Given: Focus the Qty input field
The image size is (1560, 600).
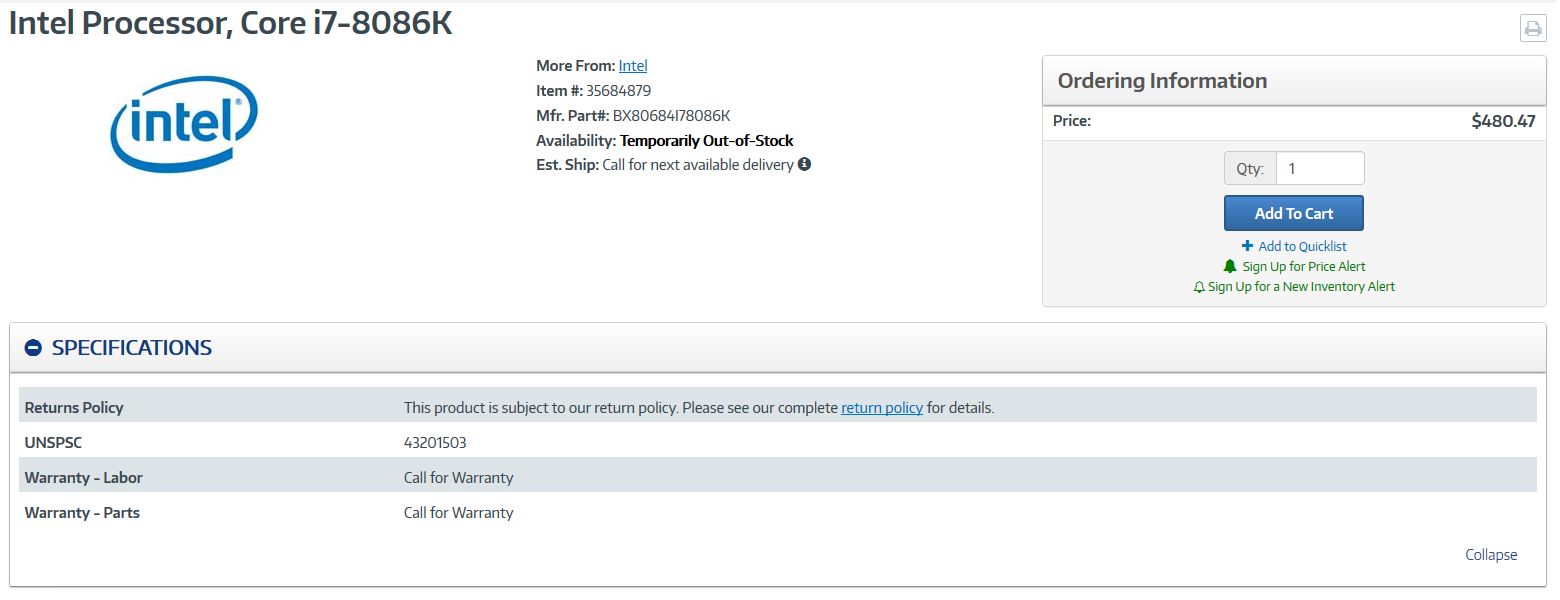Looking at the screenshot, I should click(1320, 169).
